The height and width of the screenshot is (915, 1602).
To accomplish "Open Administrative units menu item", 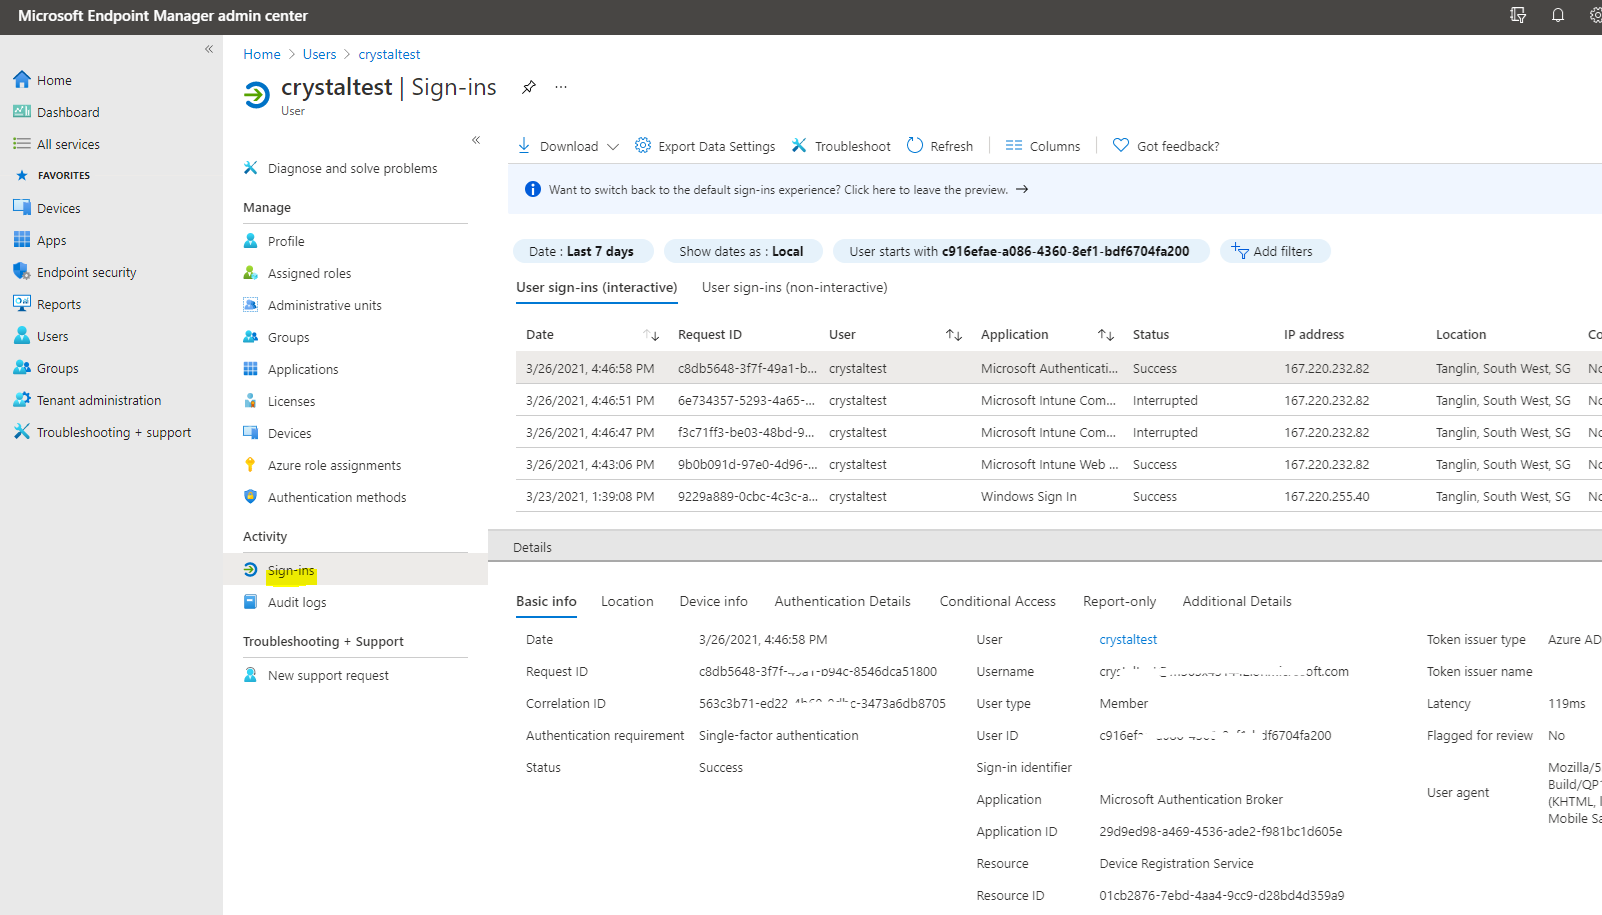I will (x=324, y=305).
